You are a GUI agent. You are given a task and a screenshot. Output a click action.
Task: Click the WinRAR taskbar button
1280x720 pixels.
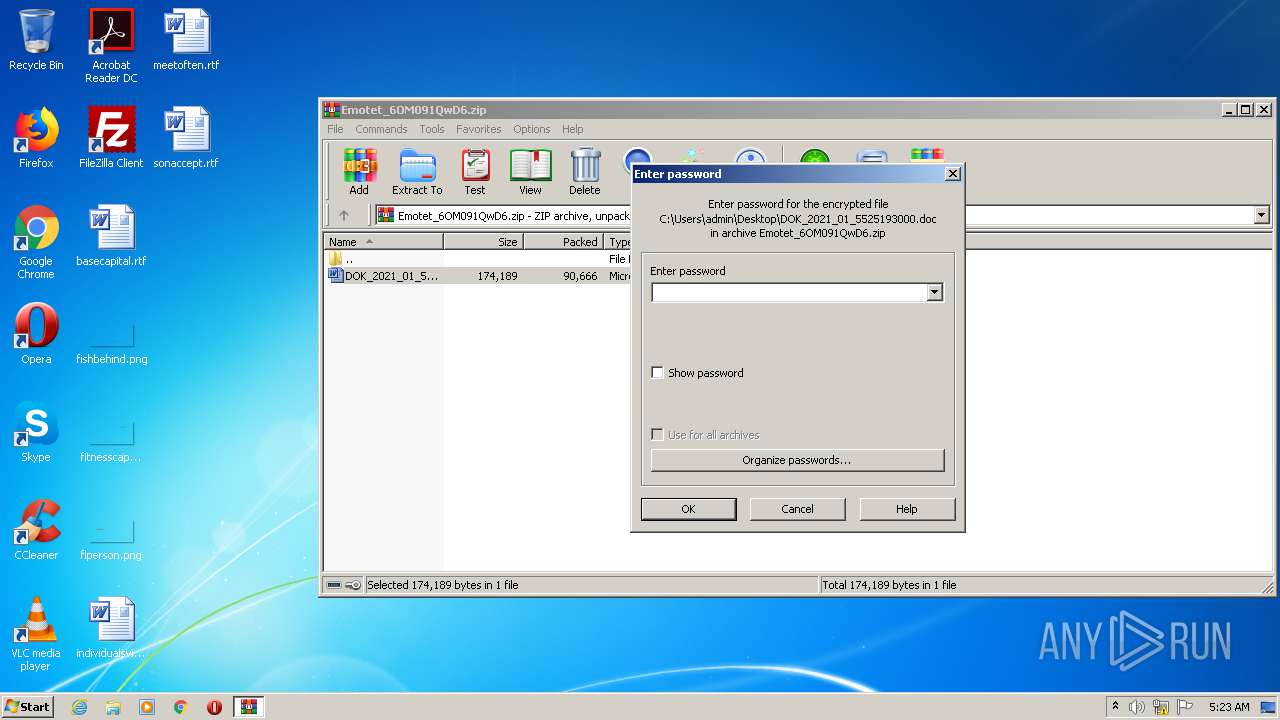click(249, 707)
